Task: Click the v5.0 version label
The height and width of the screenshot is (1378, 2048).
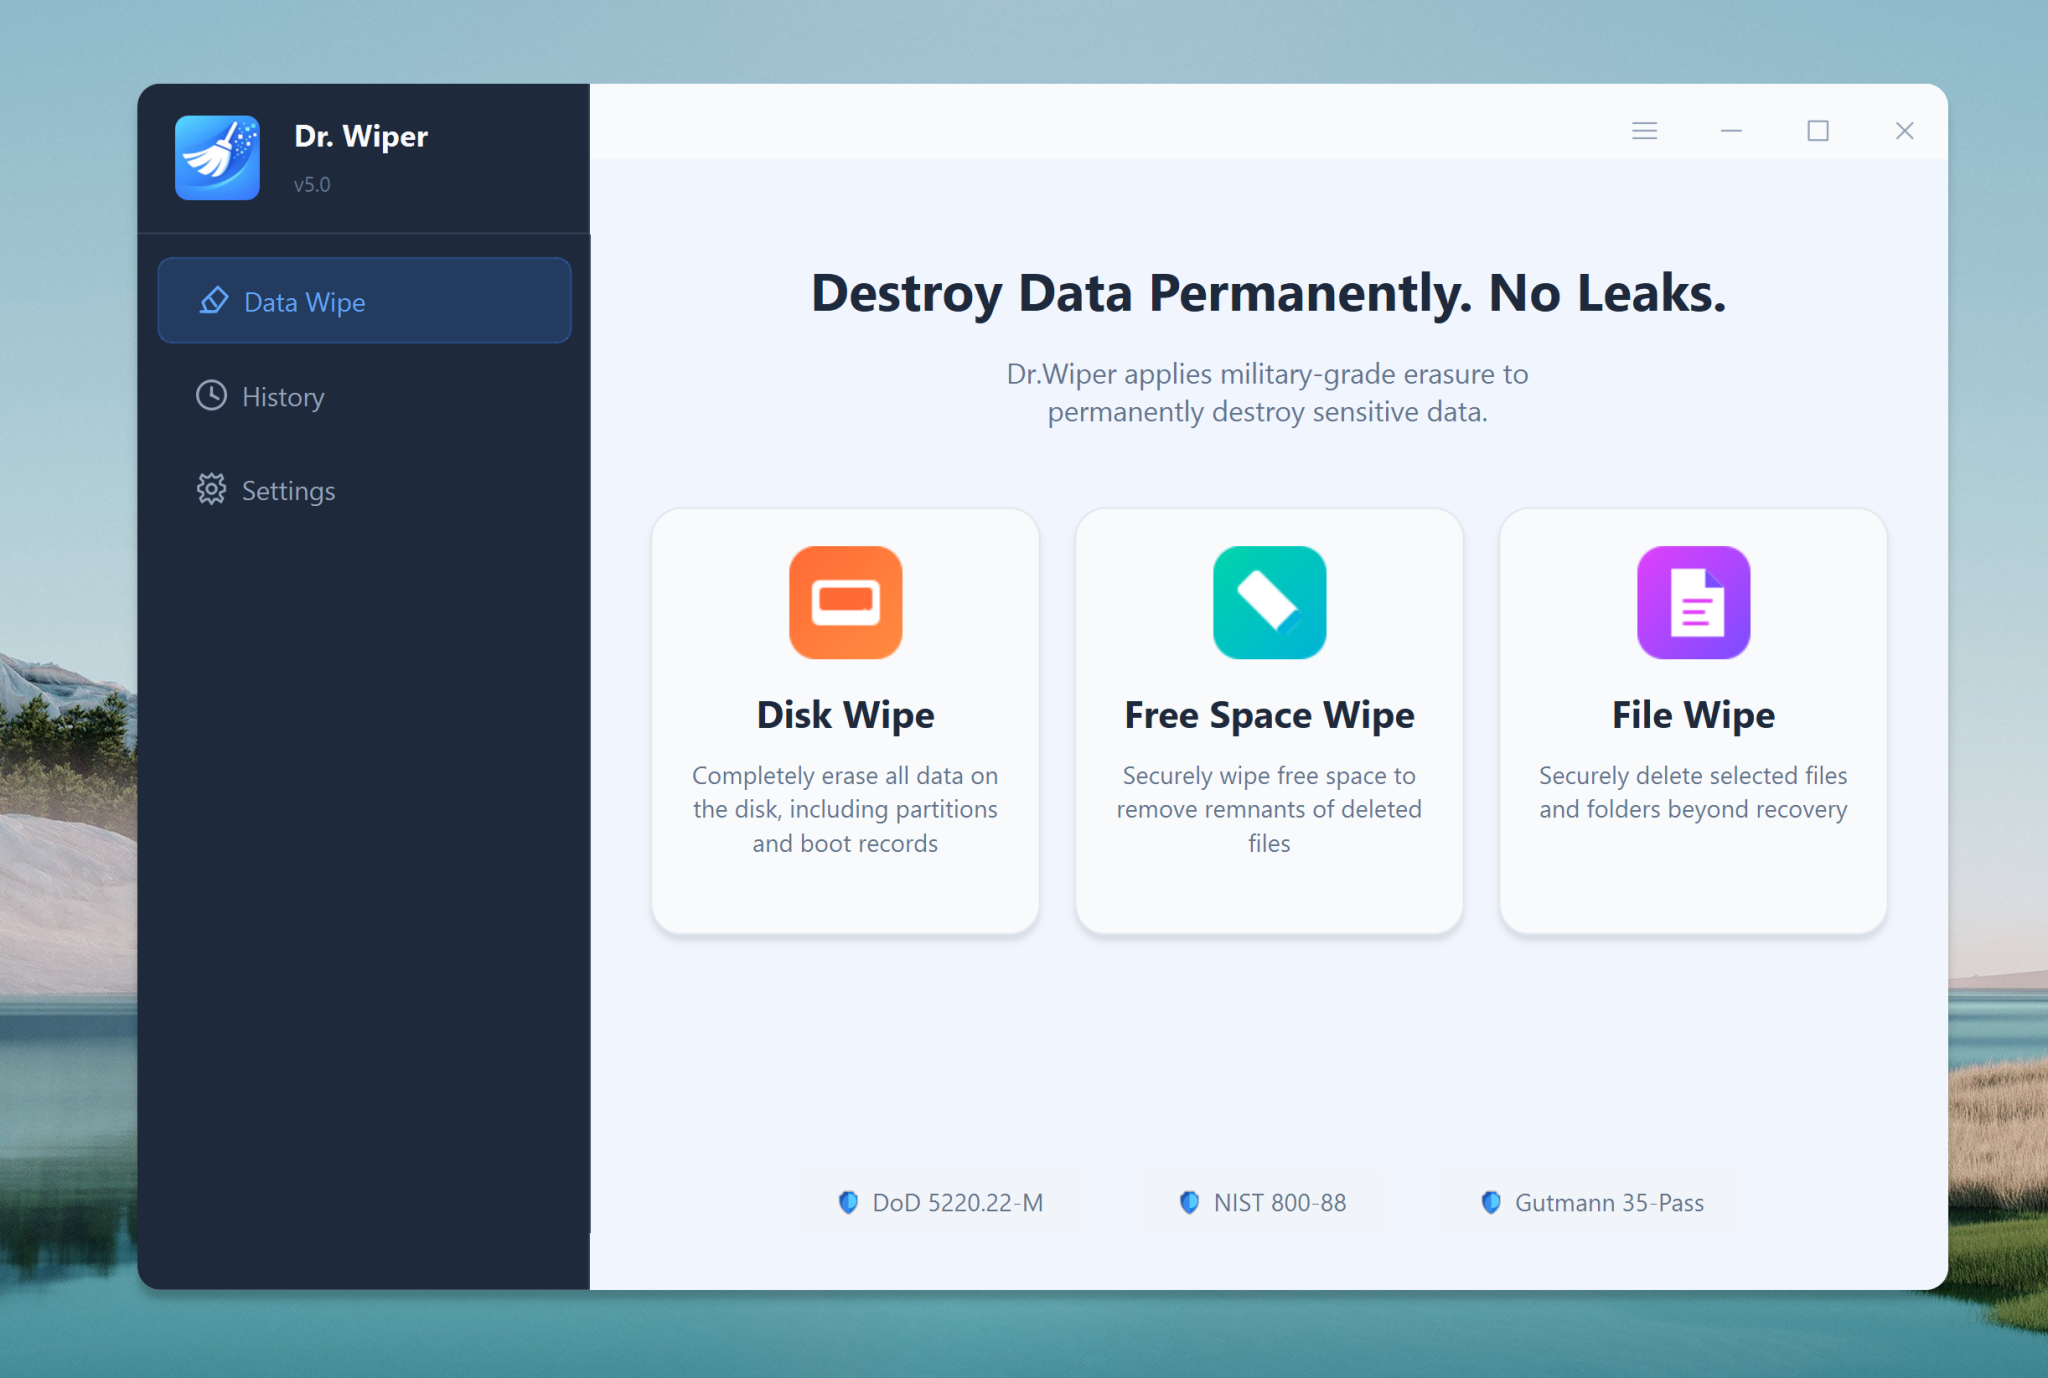Action: click(x=312, y=184)
